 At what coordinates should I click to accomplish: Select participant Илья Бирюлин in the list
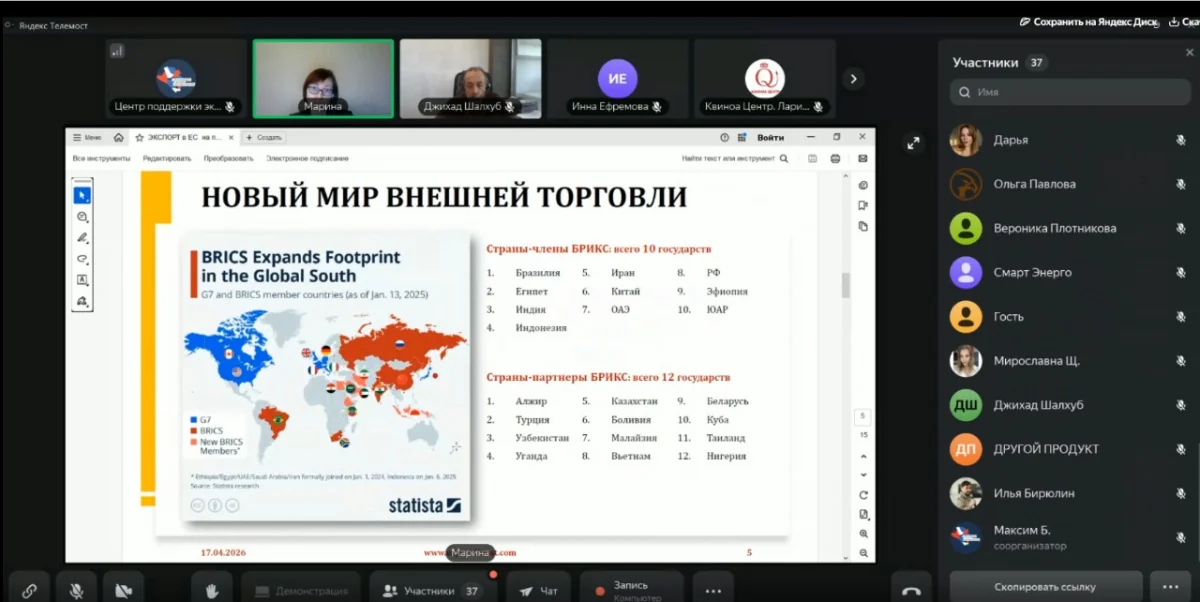1069,493
